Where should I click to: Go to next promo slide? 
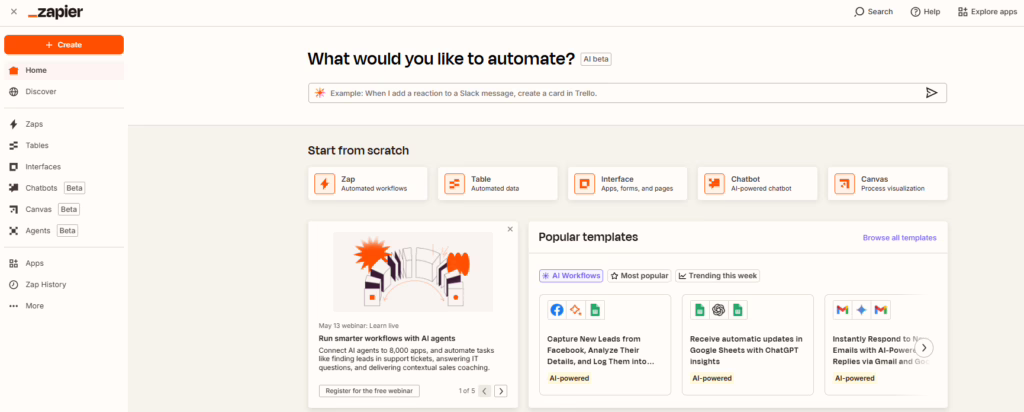point(501,391)
